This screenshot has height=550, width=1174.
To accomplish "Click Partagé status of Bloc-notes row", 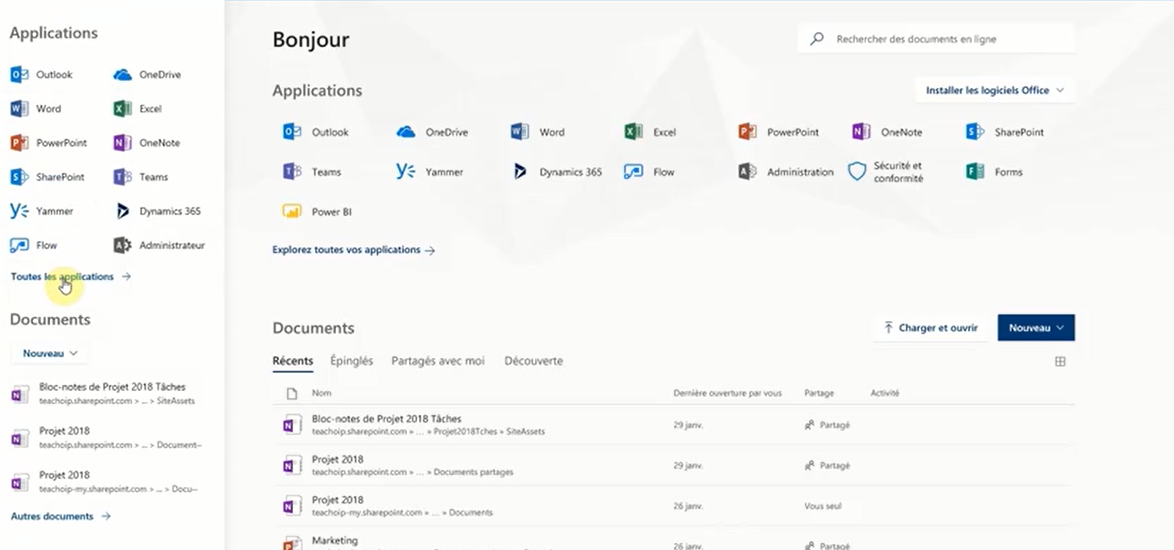I will [x=827, y=425].
